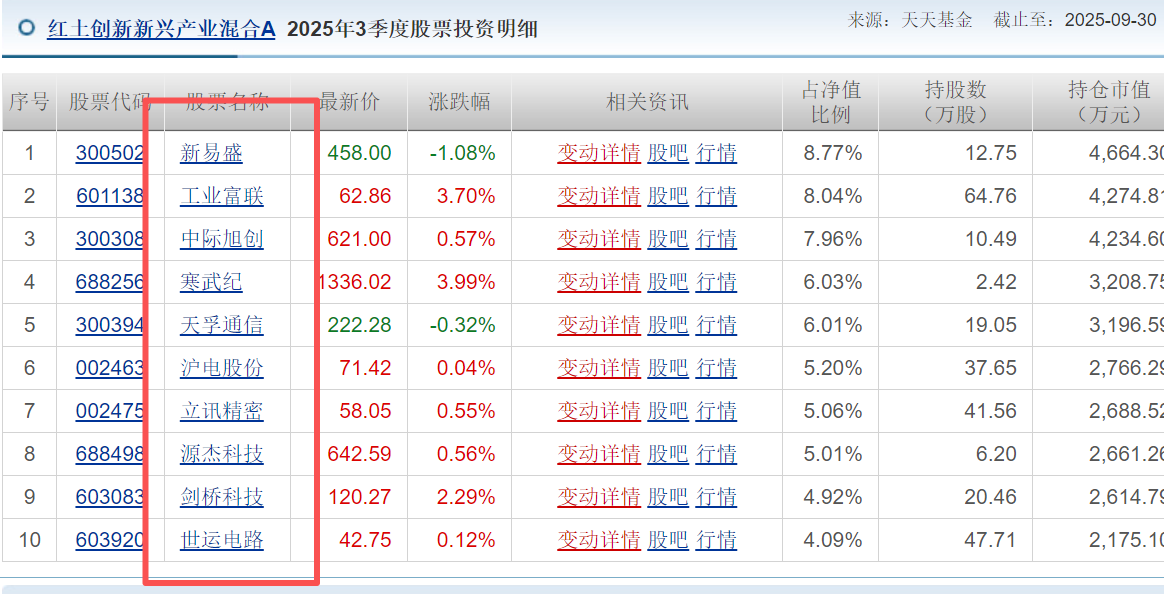The image size is (1164, 594).
Task: Open 股吧 for 中际旭创 row
Action: tap(668, 239)
